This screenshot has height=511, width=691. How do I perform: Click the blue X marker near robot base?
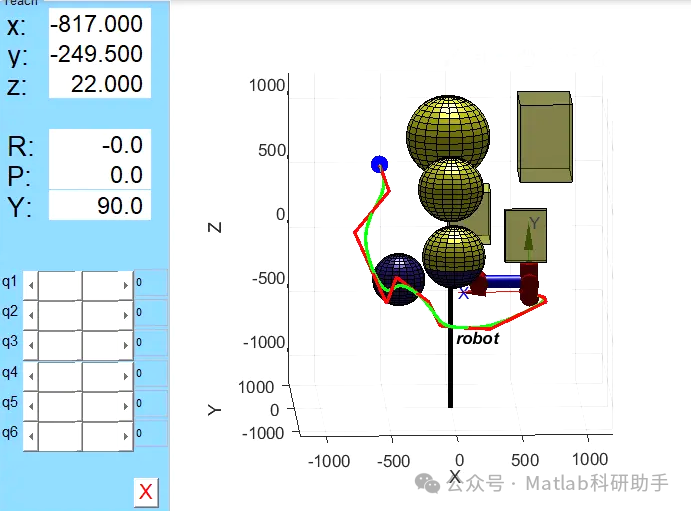coord(463,293)
